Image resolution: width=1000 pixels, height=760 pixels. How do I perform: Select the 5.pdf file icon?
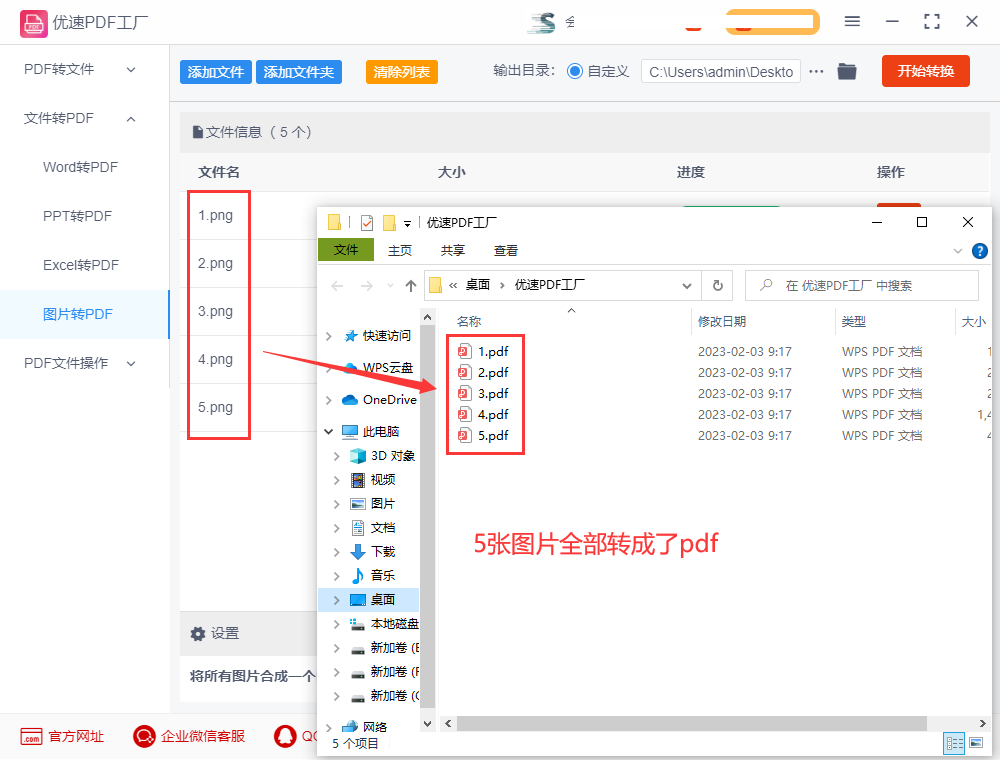point(464,435)
